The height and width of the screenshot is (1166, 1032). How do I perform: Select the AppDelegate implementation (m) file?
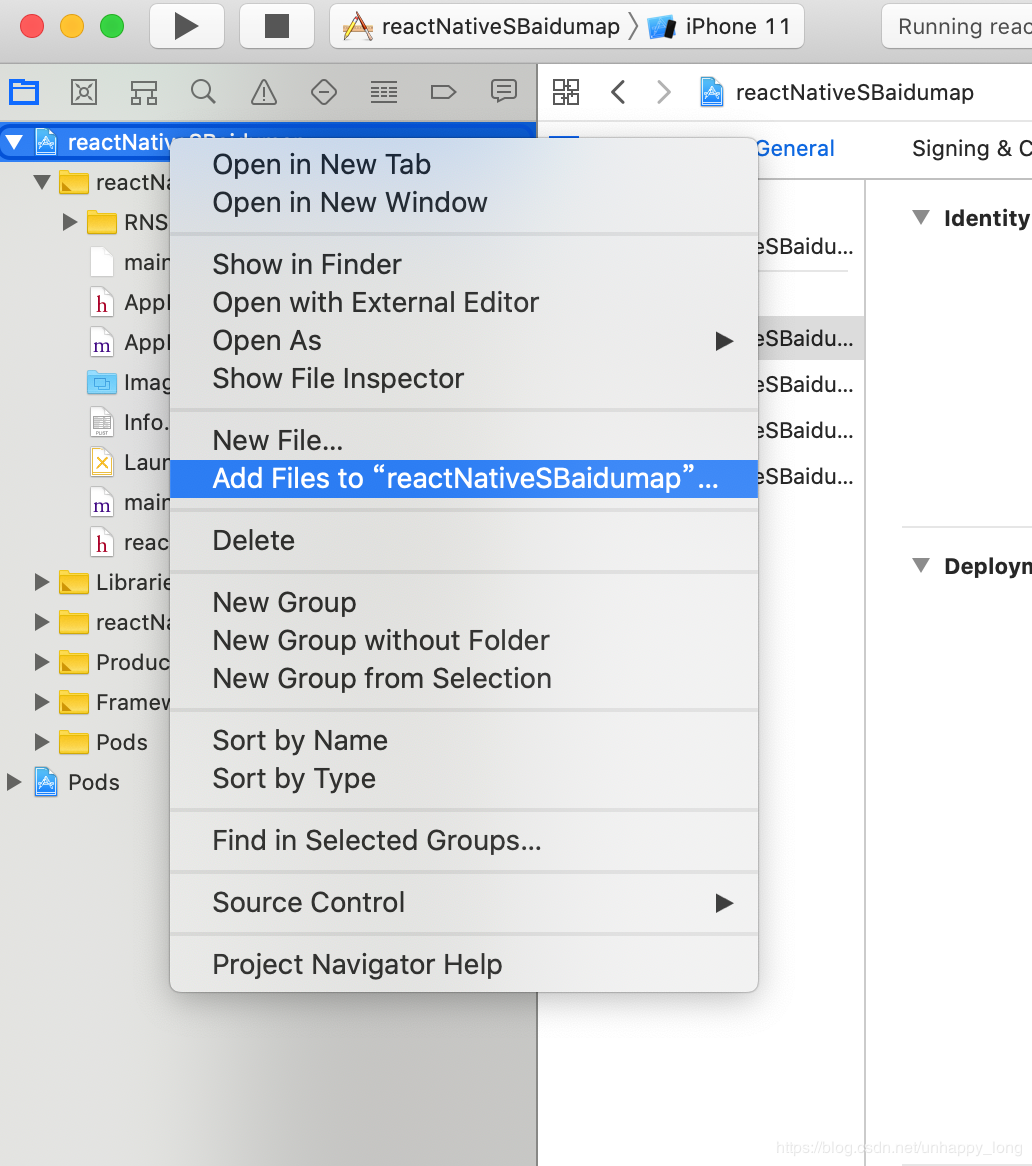coord(85,342)
